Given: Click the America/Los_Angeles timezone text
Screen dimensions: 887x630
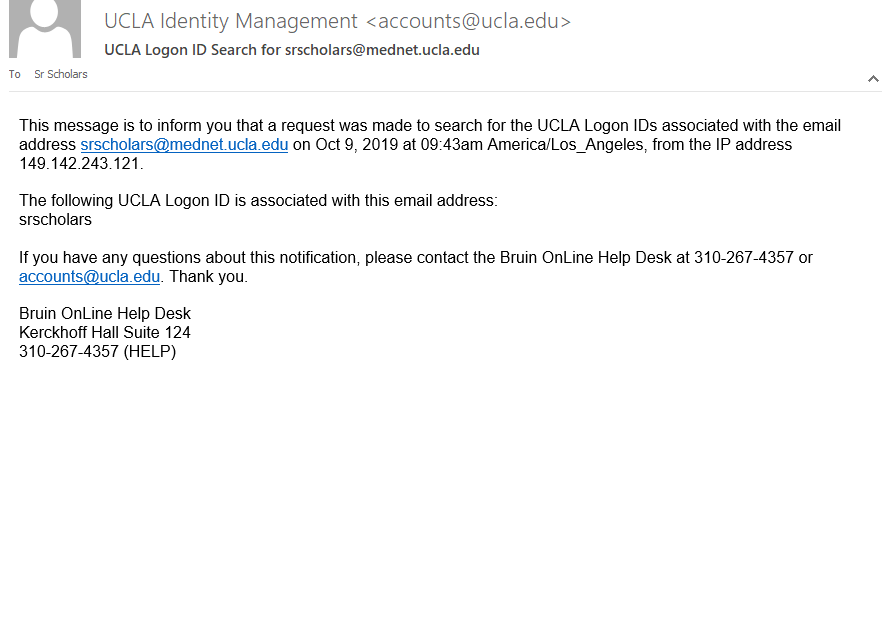Looking at the screenshot, I should click(565, 145).
